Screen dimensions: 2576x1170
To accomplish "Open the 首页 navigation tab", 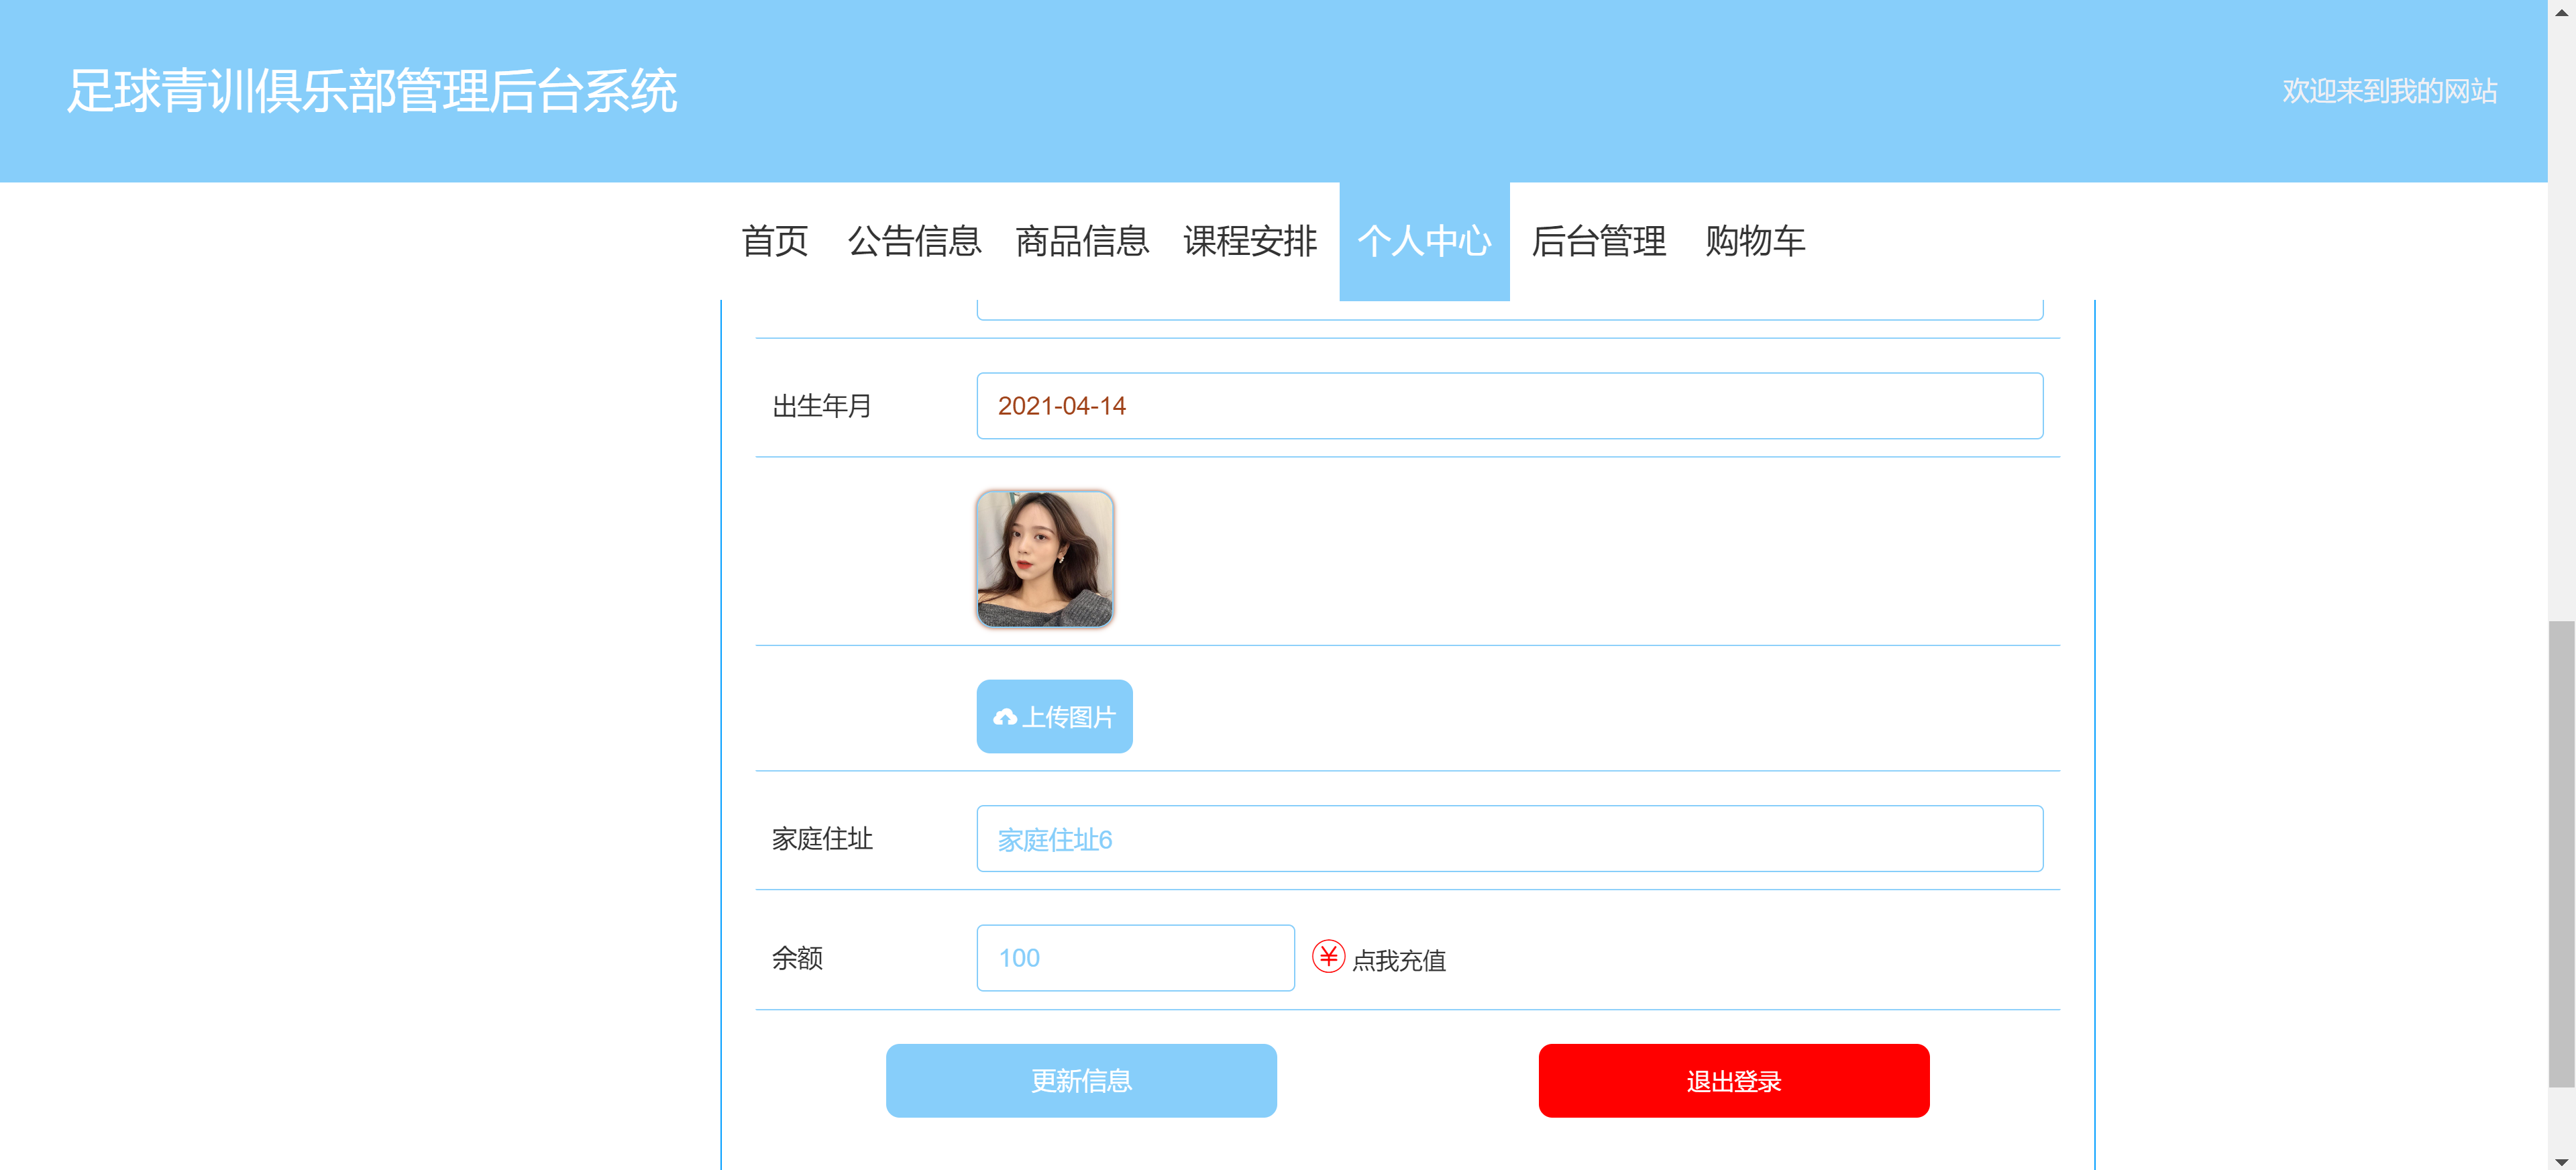I will point(774,241).
